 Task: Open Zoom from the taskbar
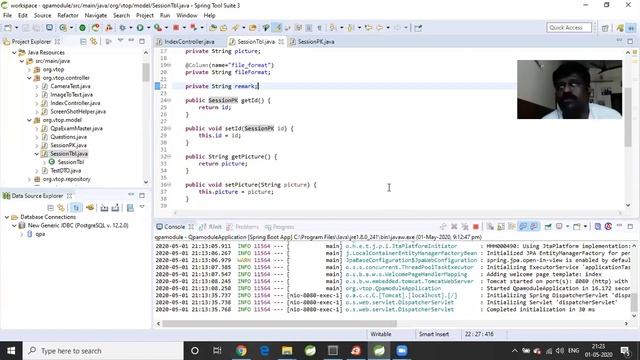pos(402,351)
